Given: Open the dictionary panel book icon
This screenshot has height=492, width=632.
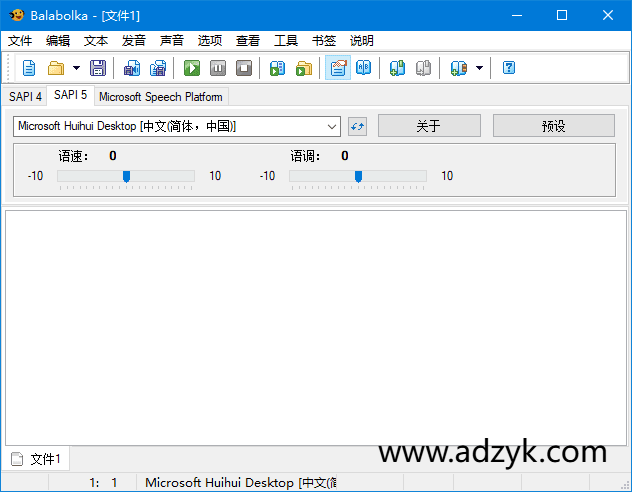Looking at the screenshot, I should (x=364, y=68).
